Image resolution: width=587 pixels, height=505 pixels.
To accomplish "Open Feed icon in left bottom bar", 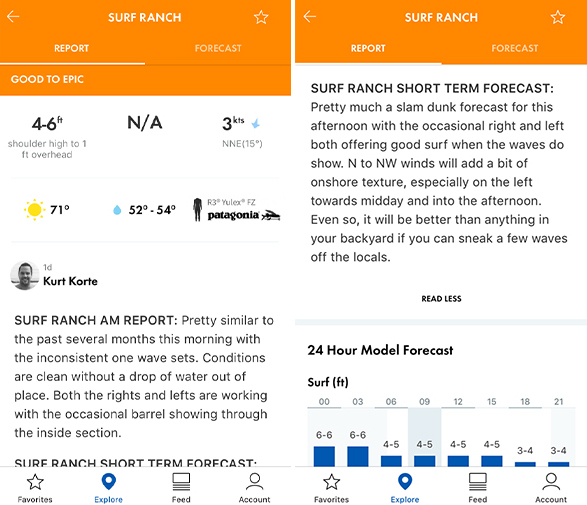I will (x=181, y=488).
